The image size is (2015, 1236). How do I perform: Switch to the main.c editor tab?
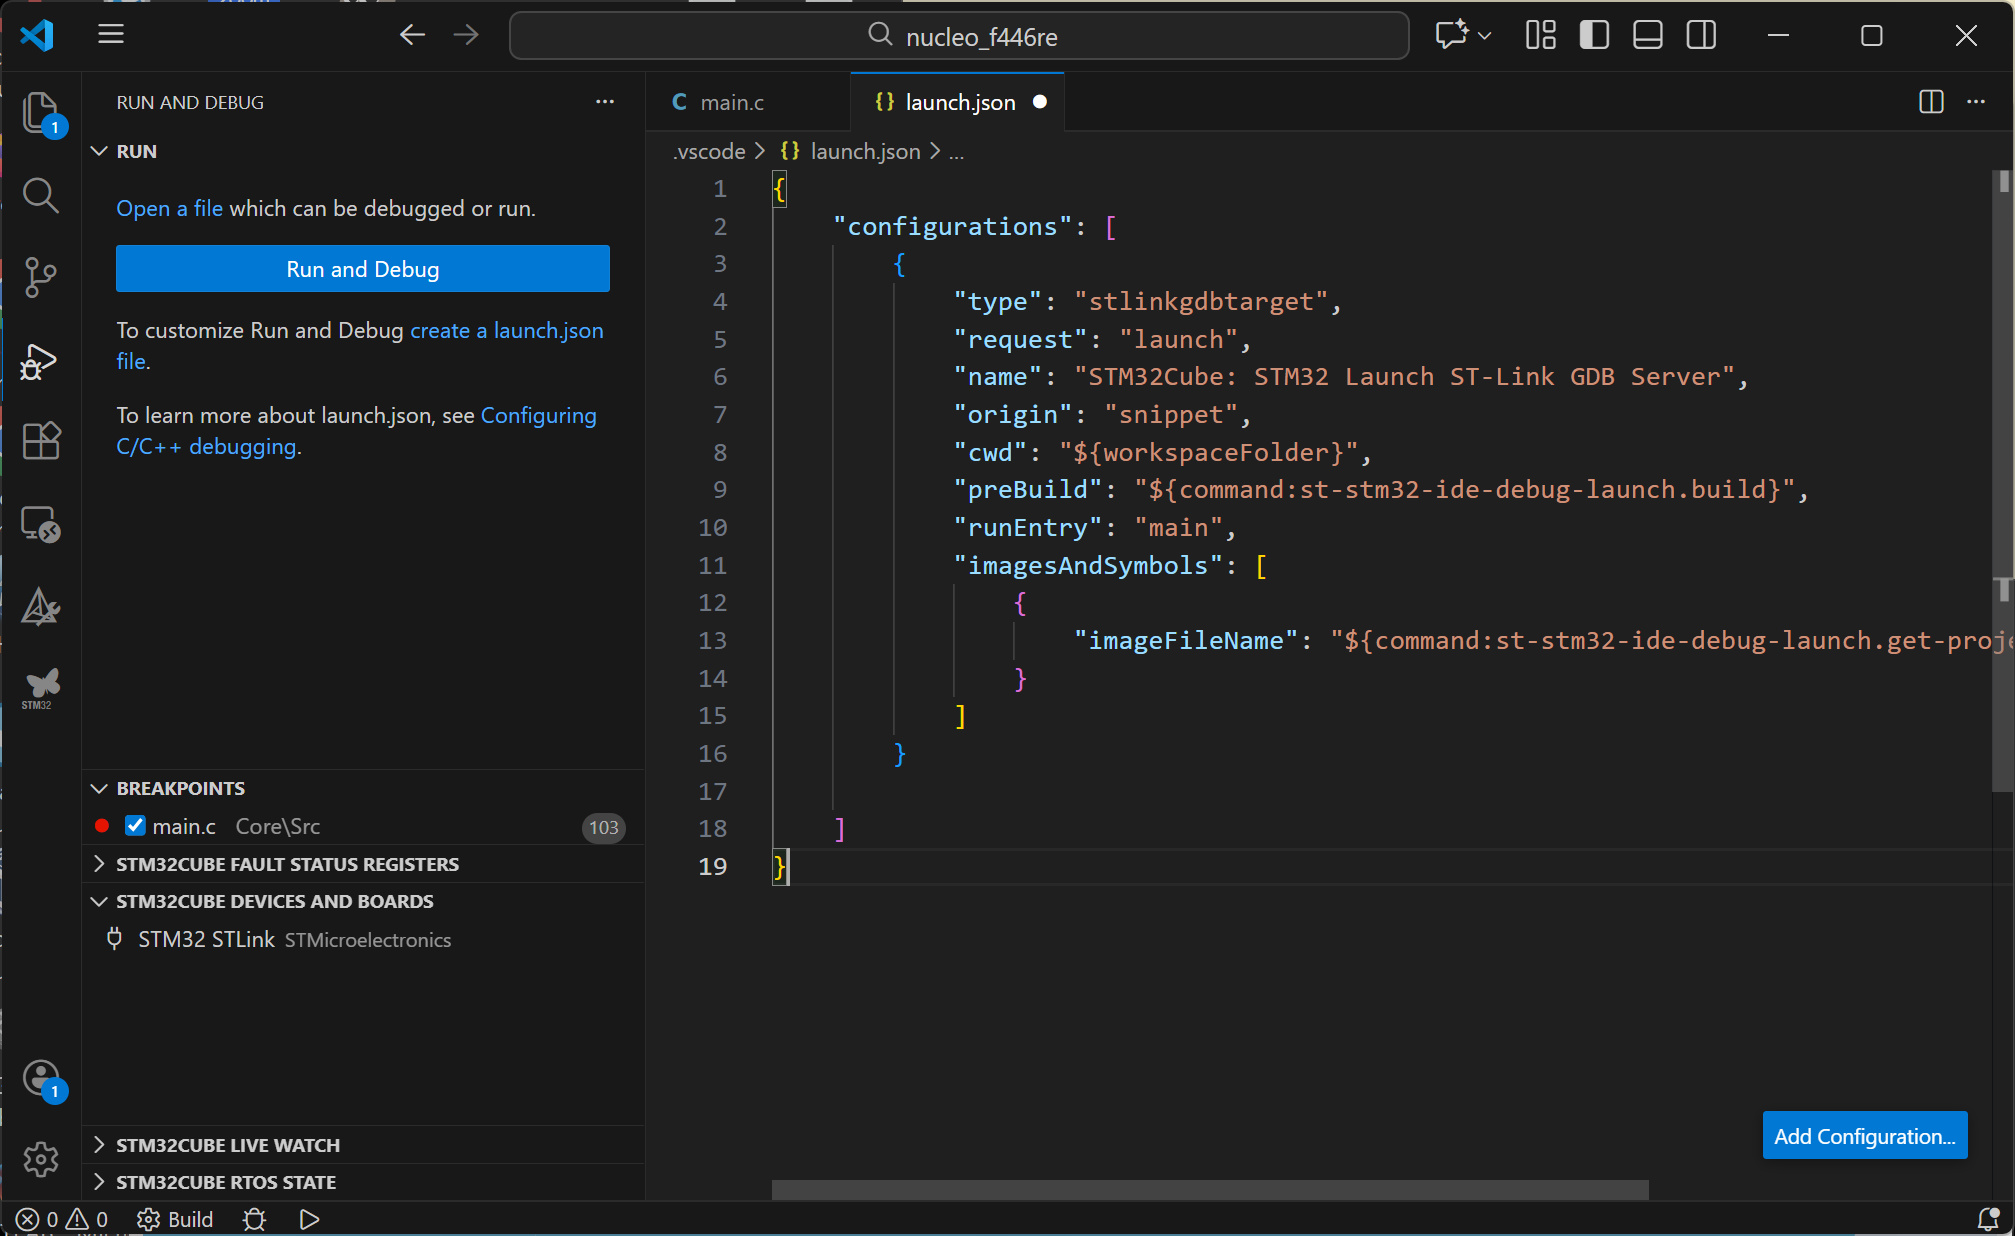[731, 102]
